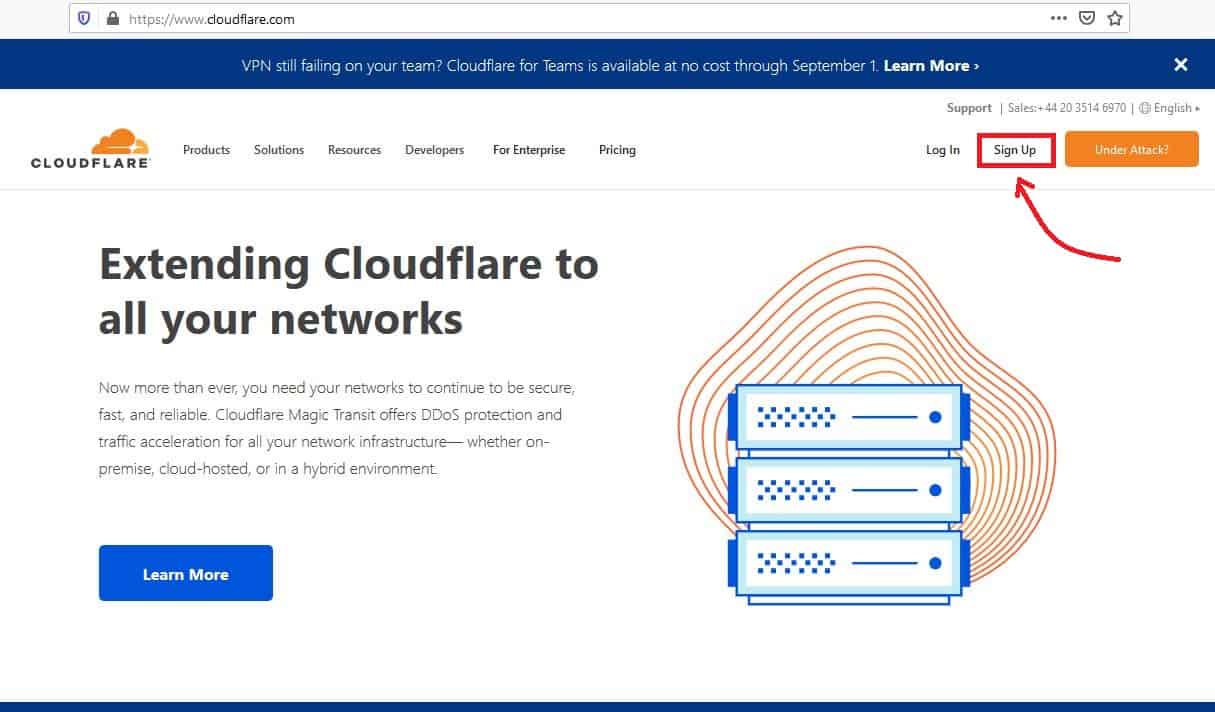Open the Developers menu
Image resolution: width=1215 pixels, height=712 pixels.
pos(434,150)
